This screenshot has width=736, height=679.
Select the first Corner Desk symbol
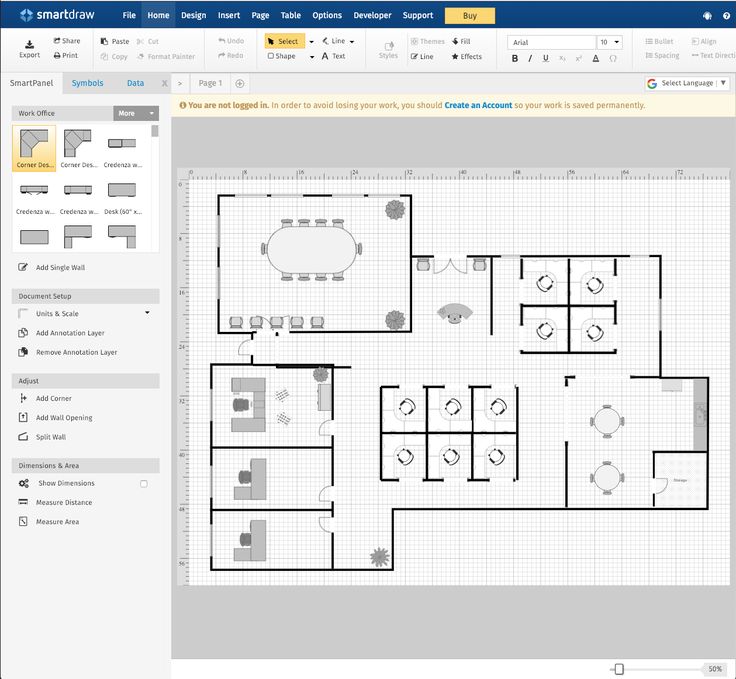tap(34, 148)
